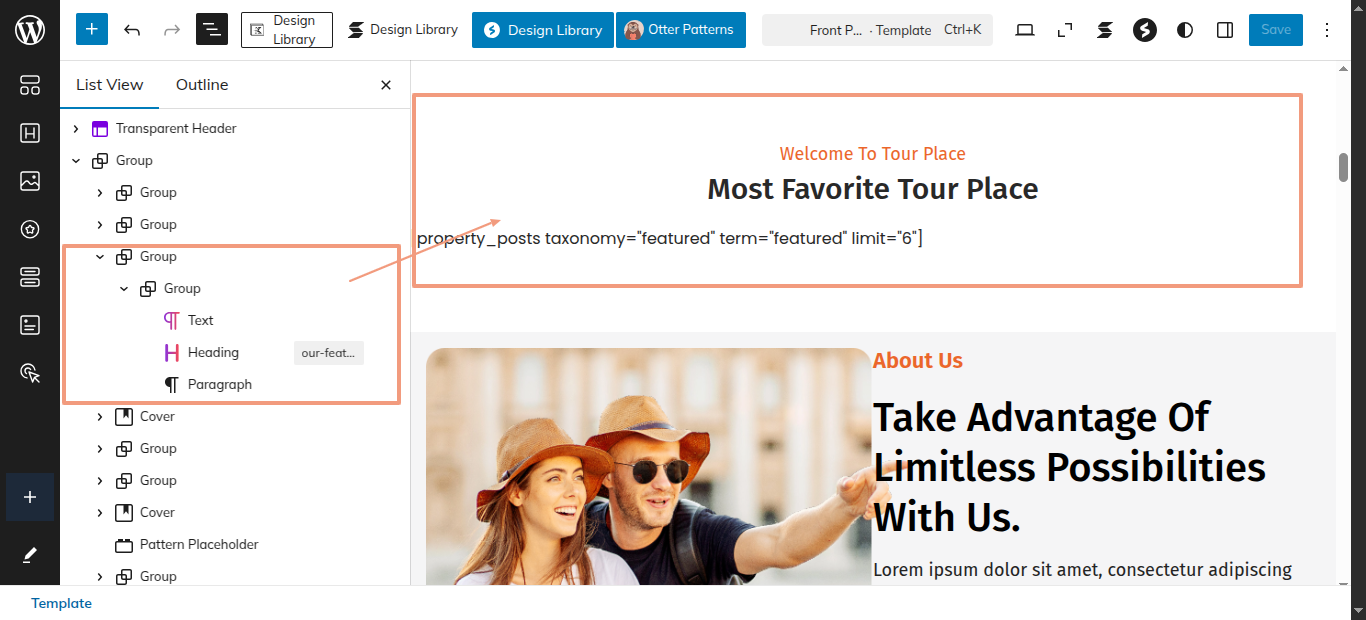The height and width of the screenshot is (620, 1366).
Task: Click the canvas vertical scrollbar thumb
Action: 1344,168
